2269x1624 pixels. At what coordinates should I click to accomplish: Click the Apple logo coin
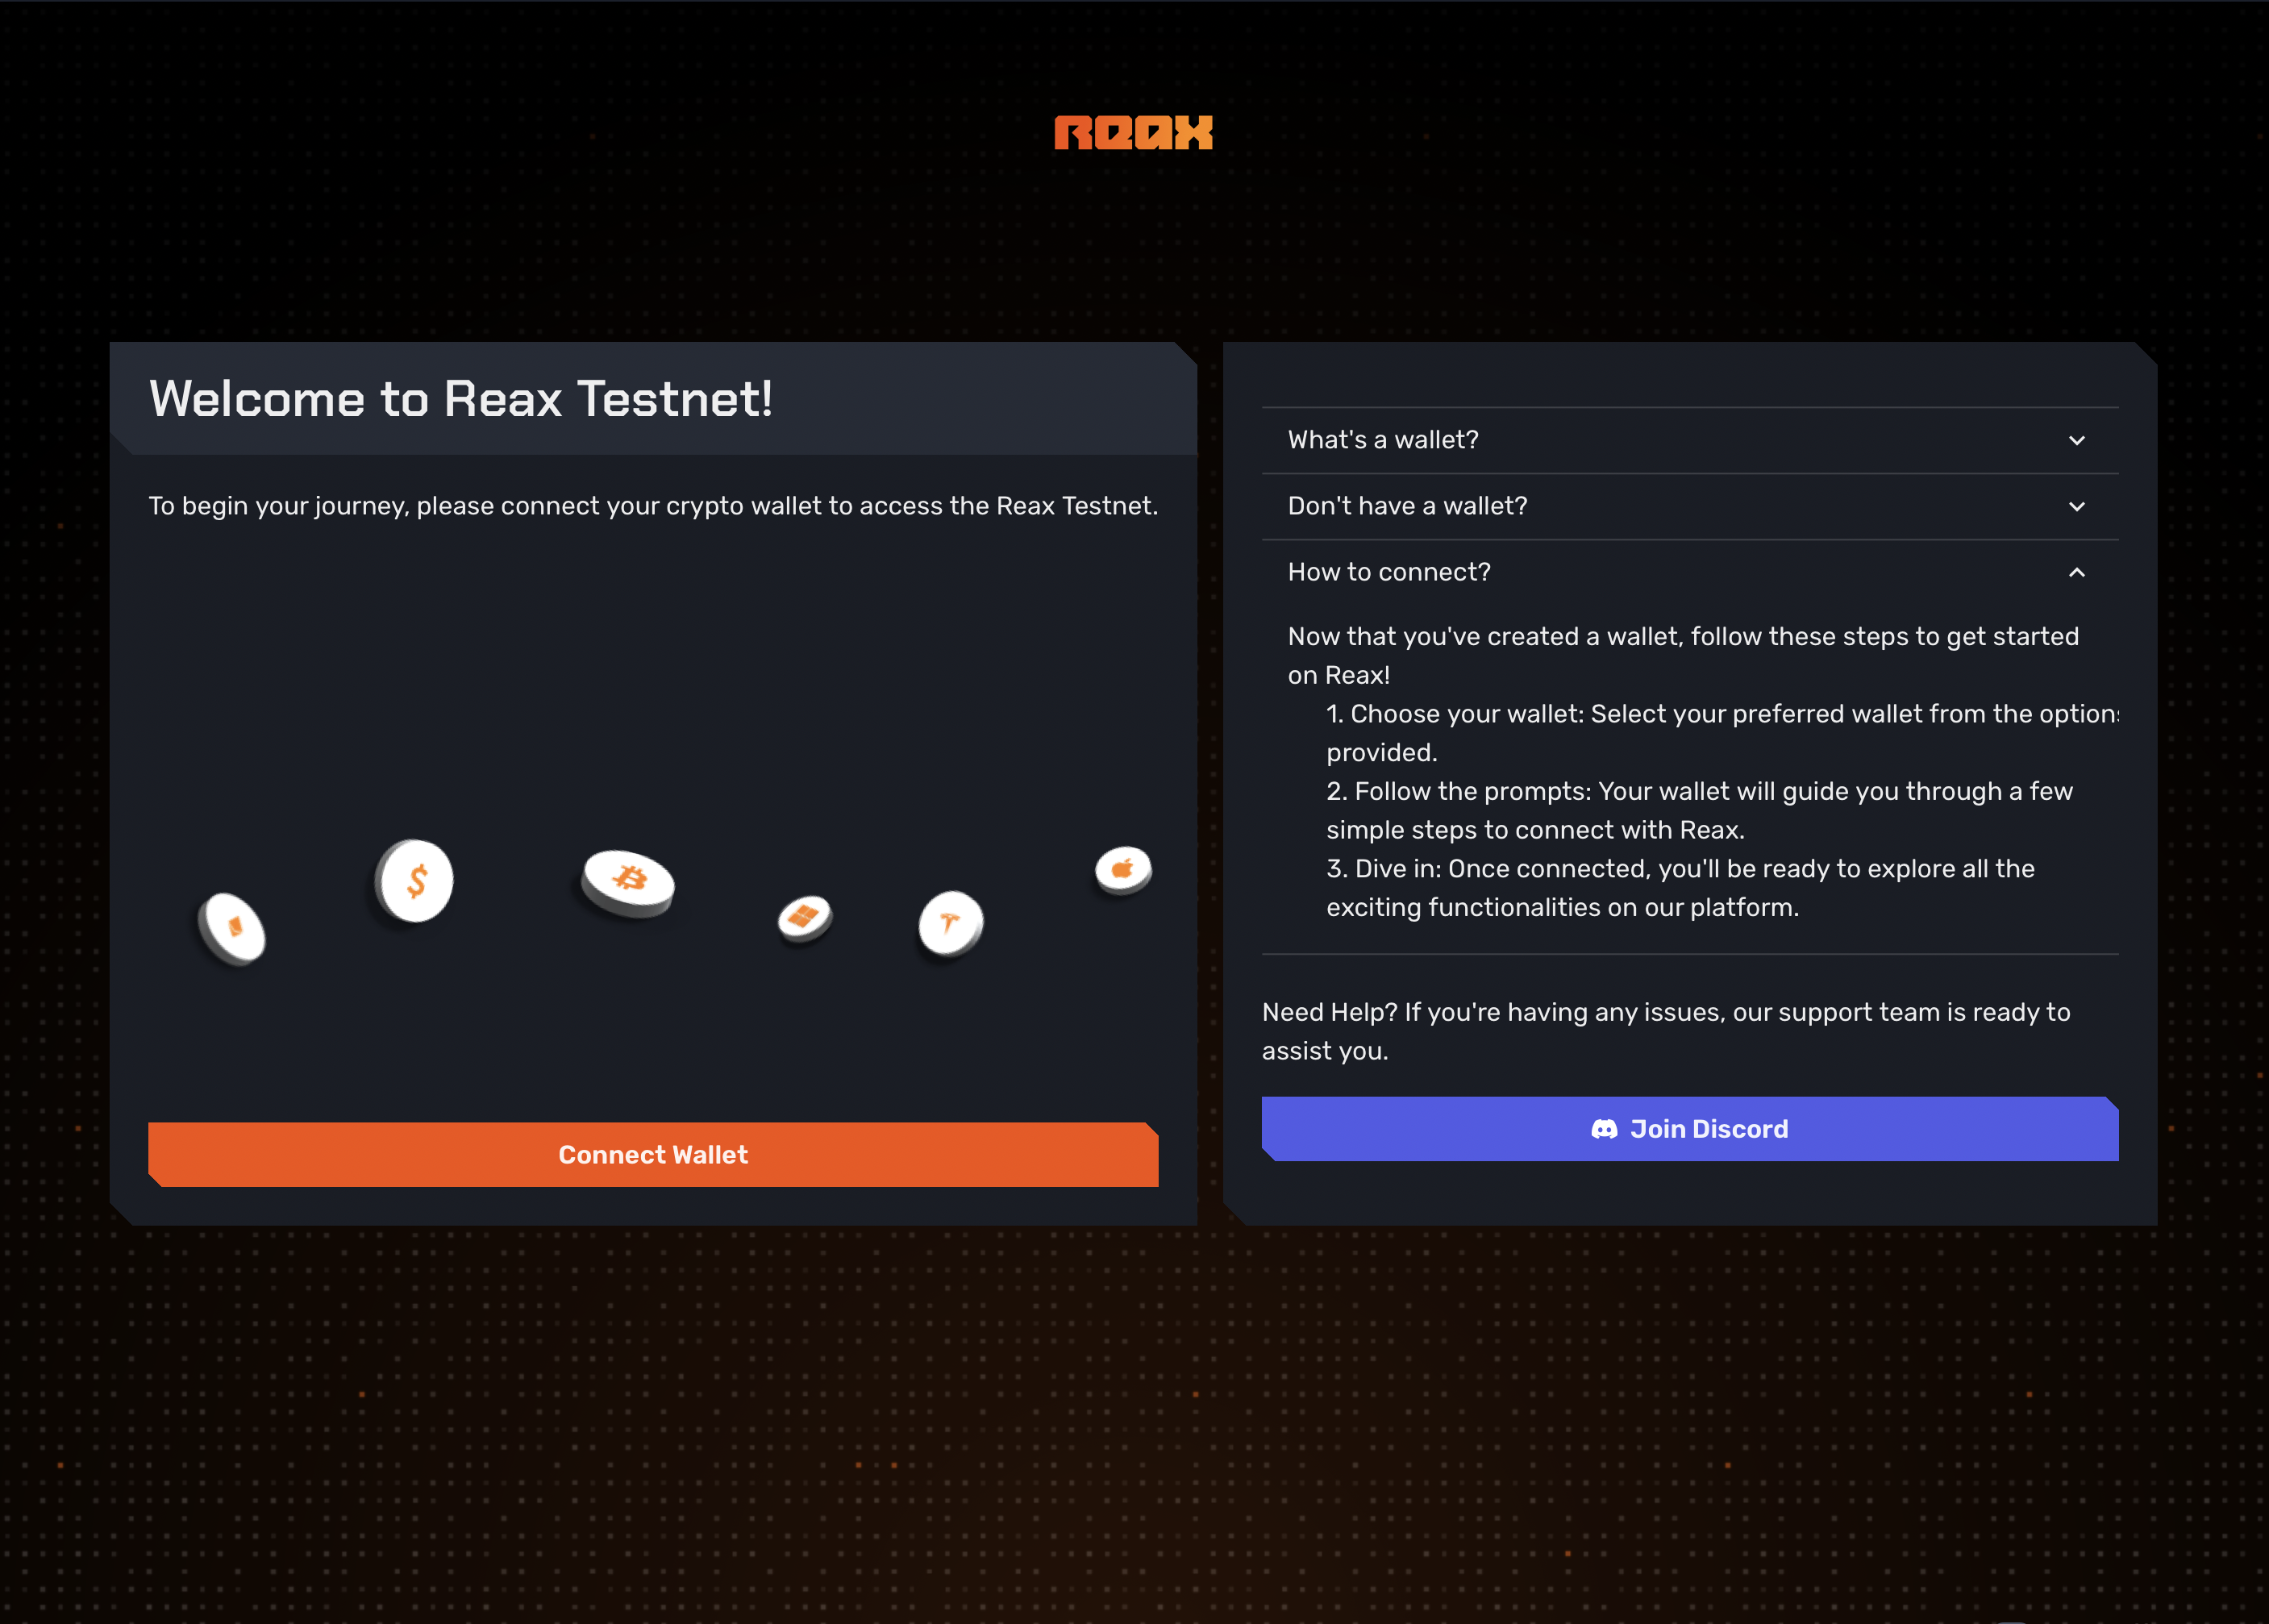(1123, 870)
